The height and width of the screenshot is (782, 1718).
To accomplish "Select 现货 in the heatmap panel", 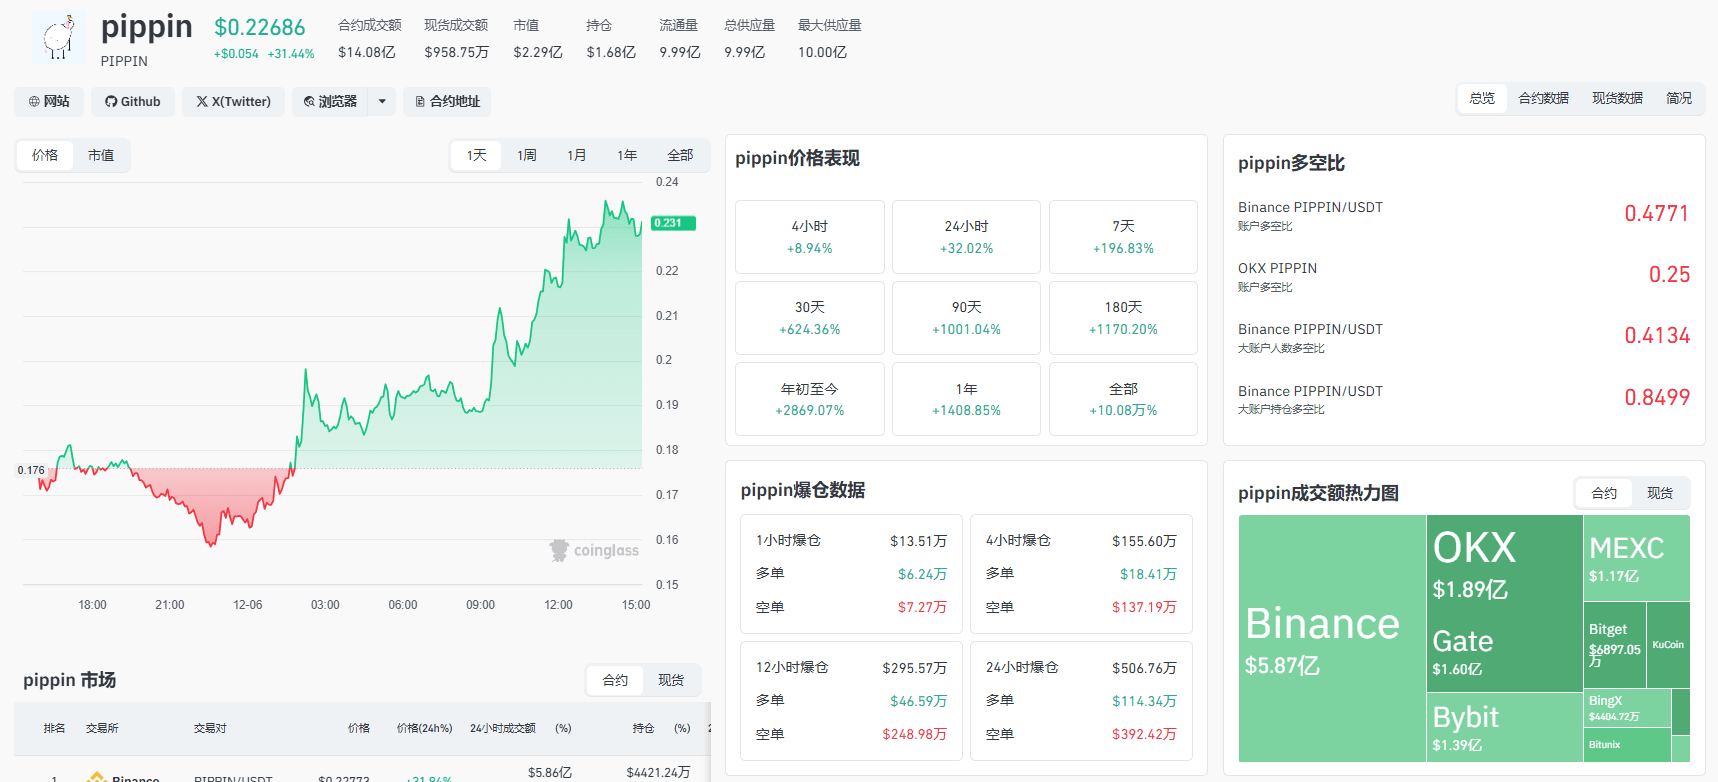I will pos(1660,493).
